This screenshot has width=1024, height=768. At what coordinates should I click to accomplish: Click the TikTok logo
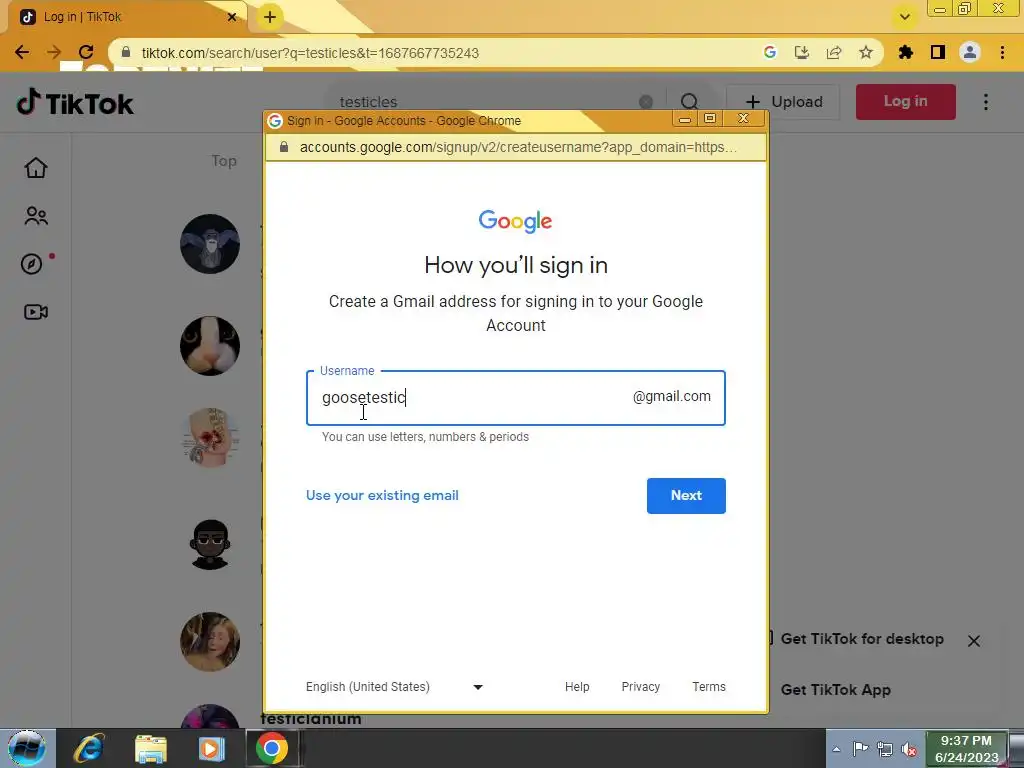click(x=74, y=103)
